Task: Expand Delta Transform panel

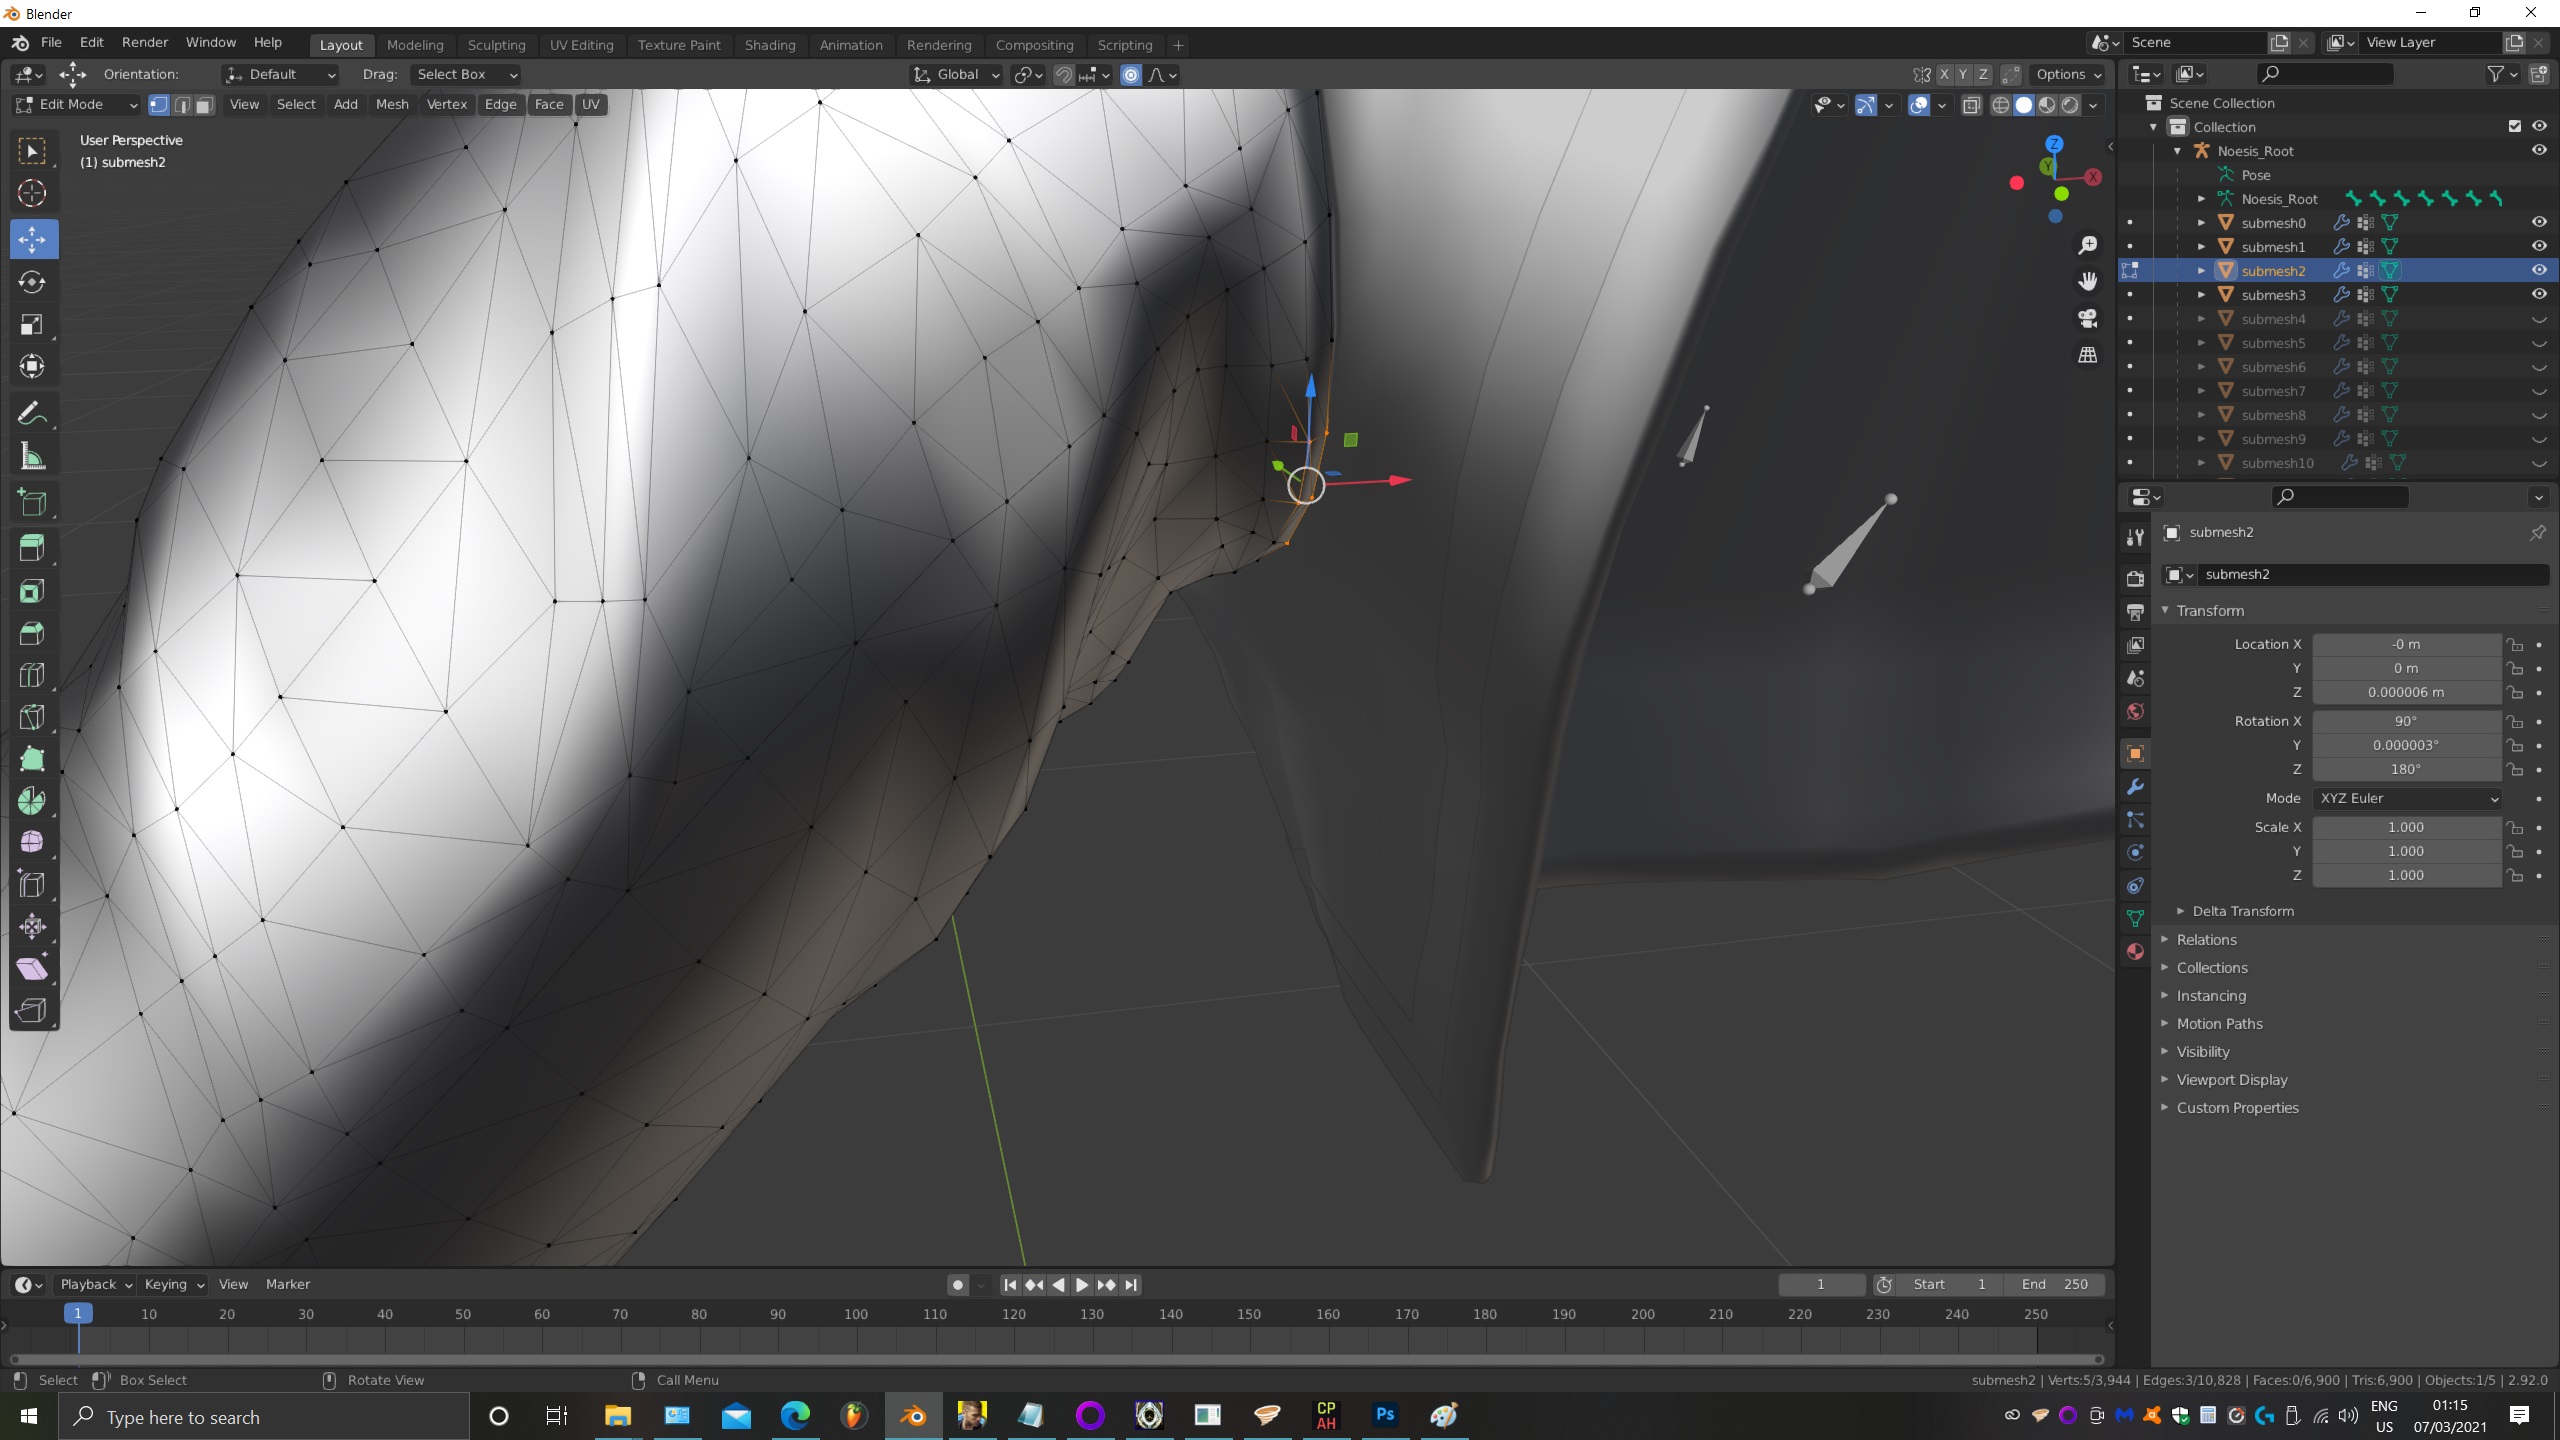Action: [x=2242, y=911]
